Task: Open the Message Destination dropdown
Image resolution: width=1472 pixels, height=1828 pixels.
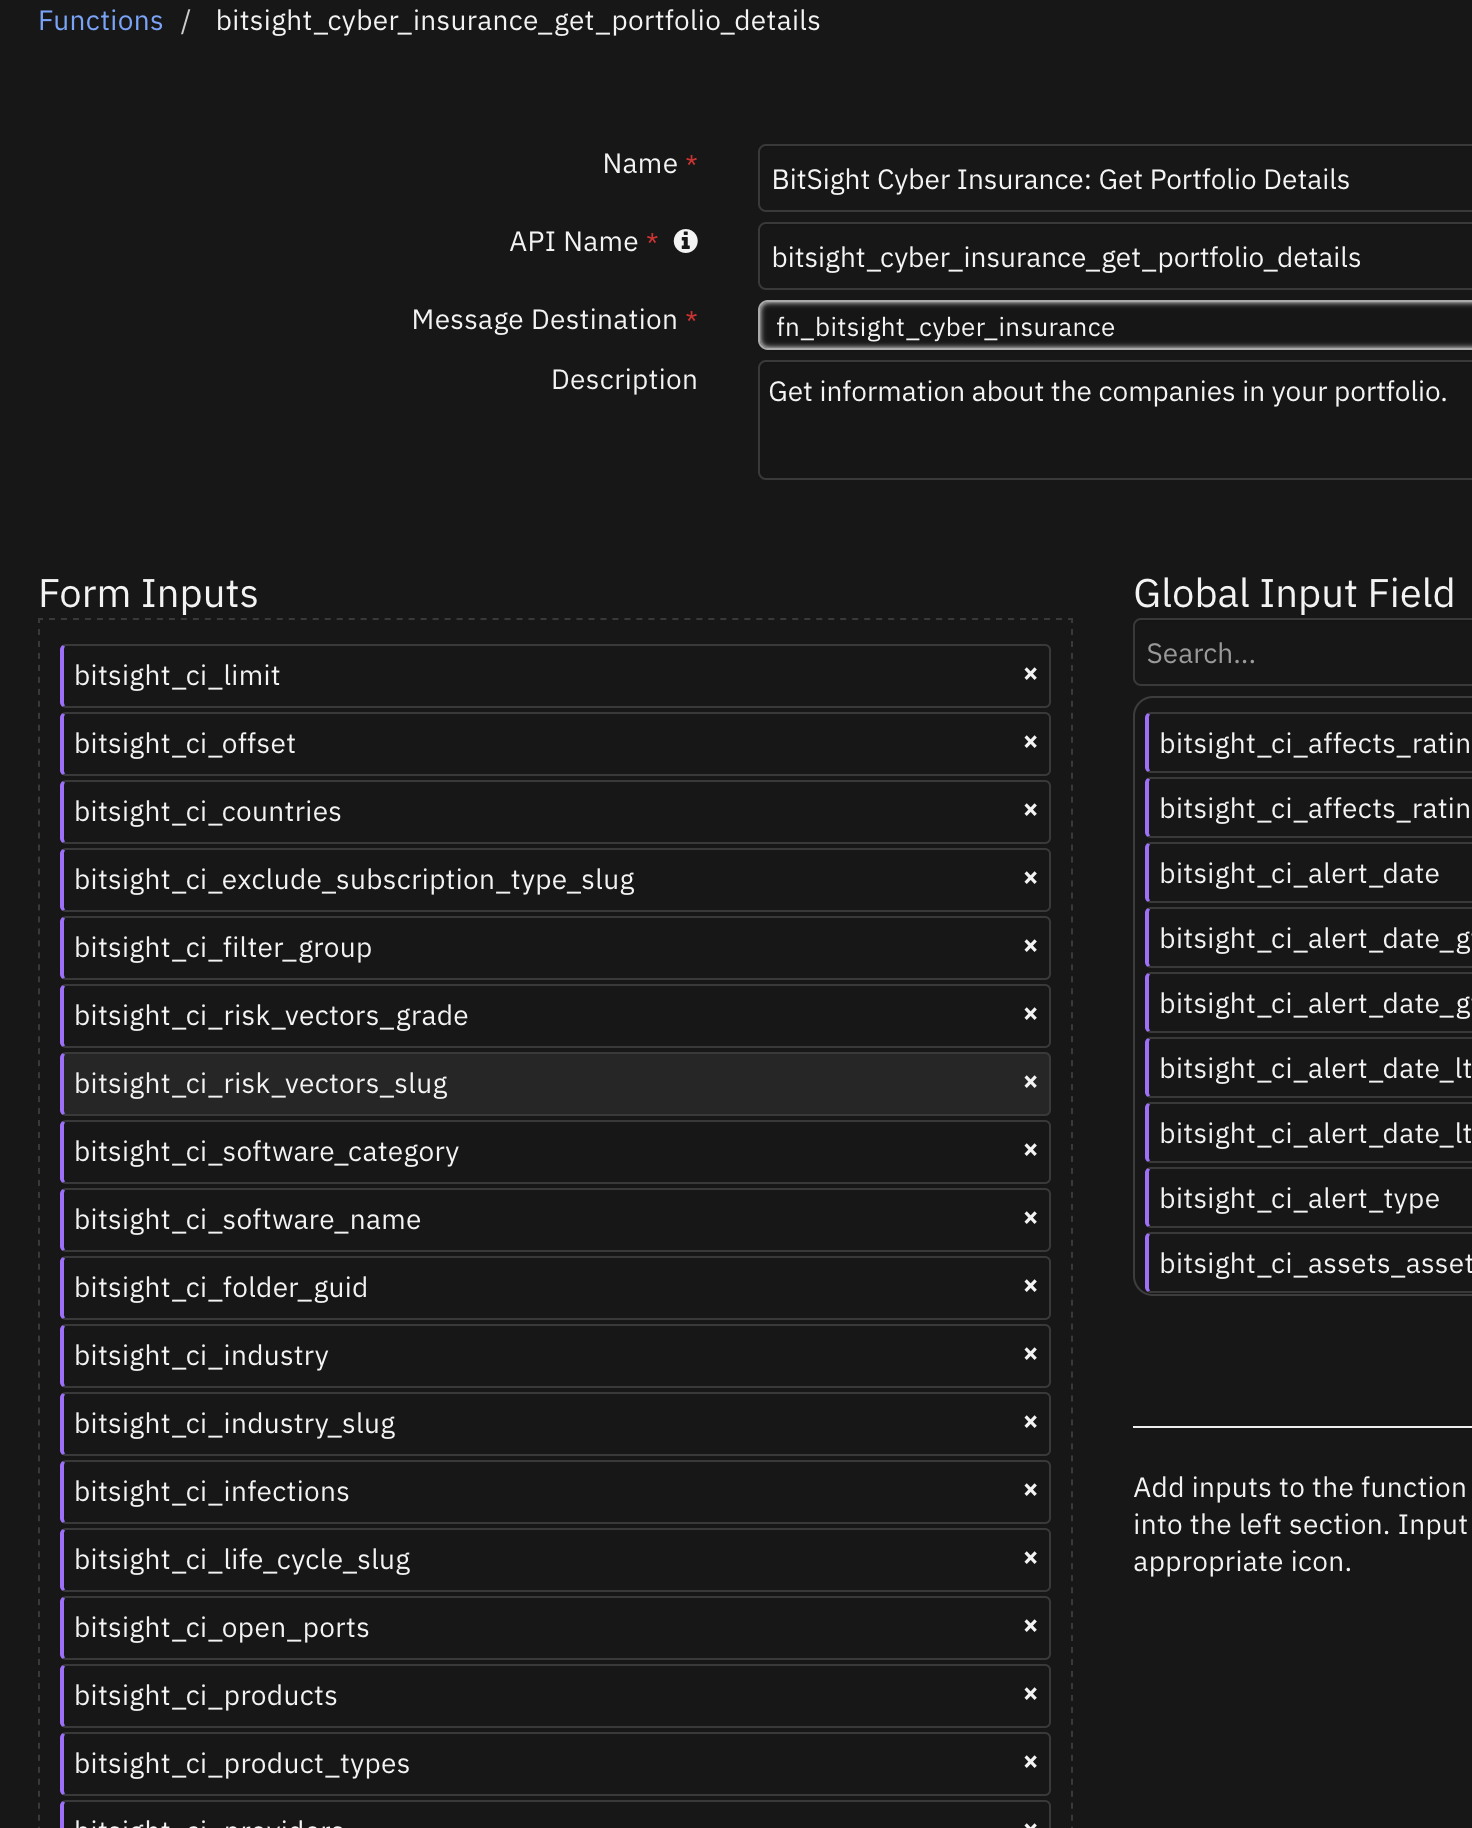Action: (1115, 326)
